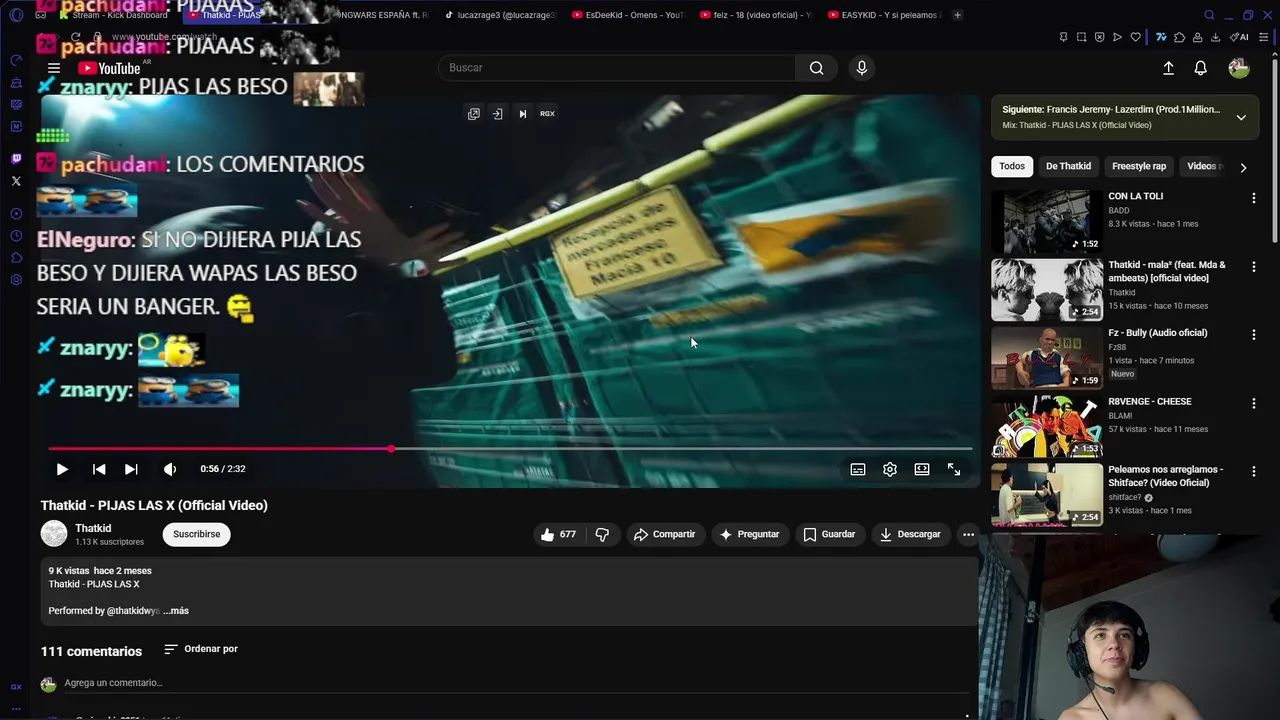Toggle subtitles in the player
This screenshot has width=1280, height=720.
858,469
